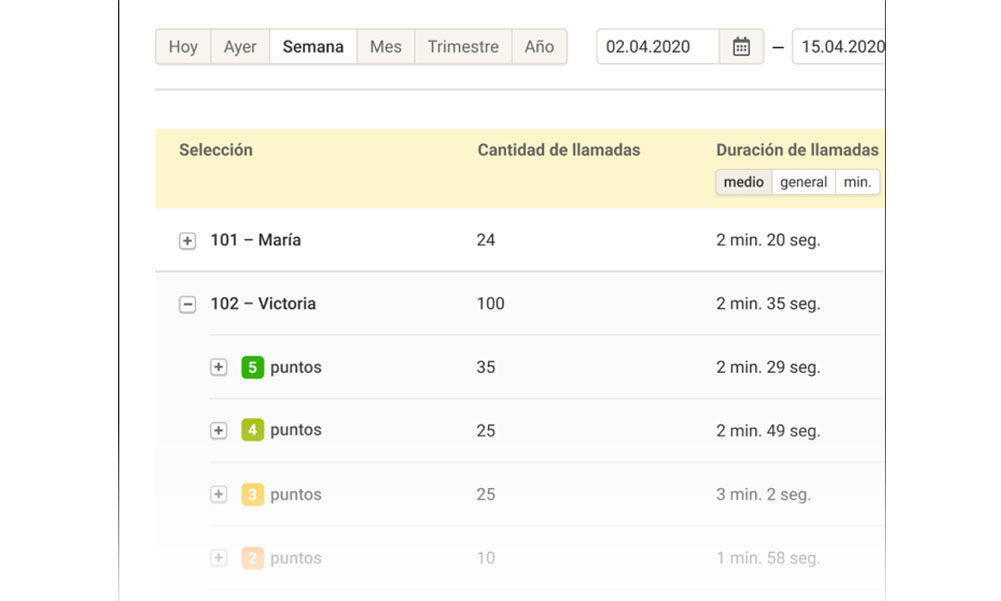Select the Hoy period tab
Screen dimensions: 1001x601
[x=183, y=47]
